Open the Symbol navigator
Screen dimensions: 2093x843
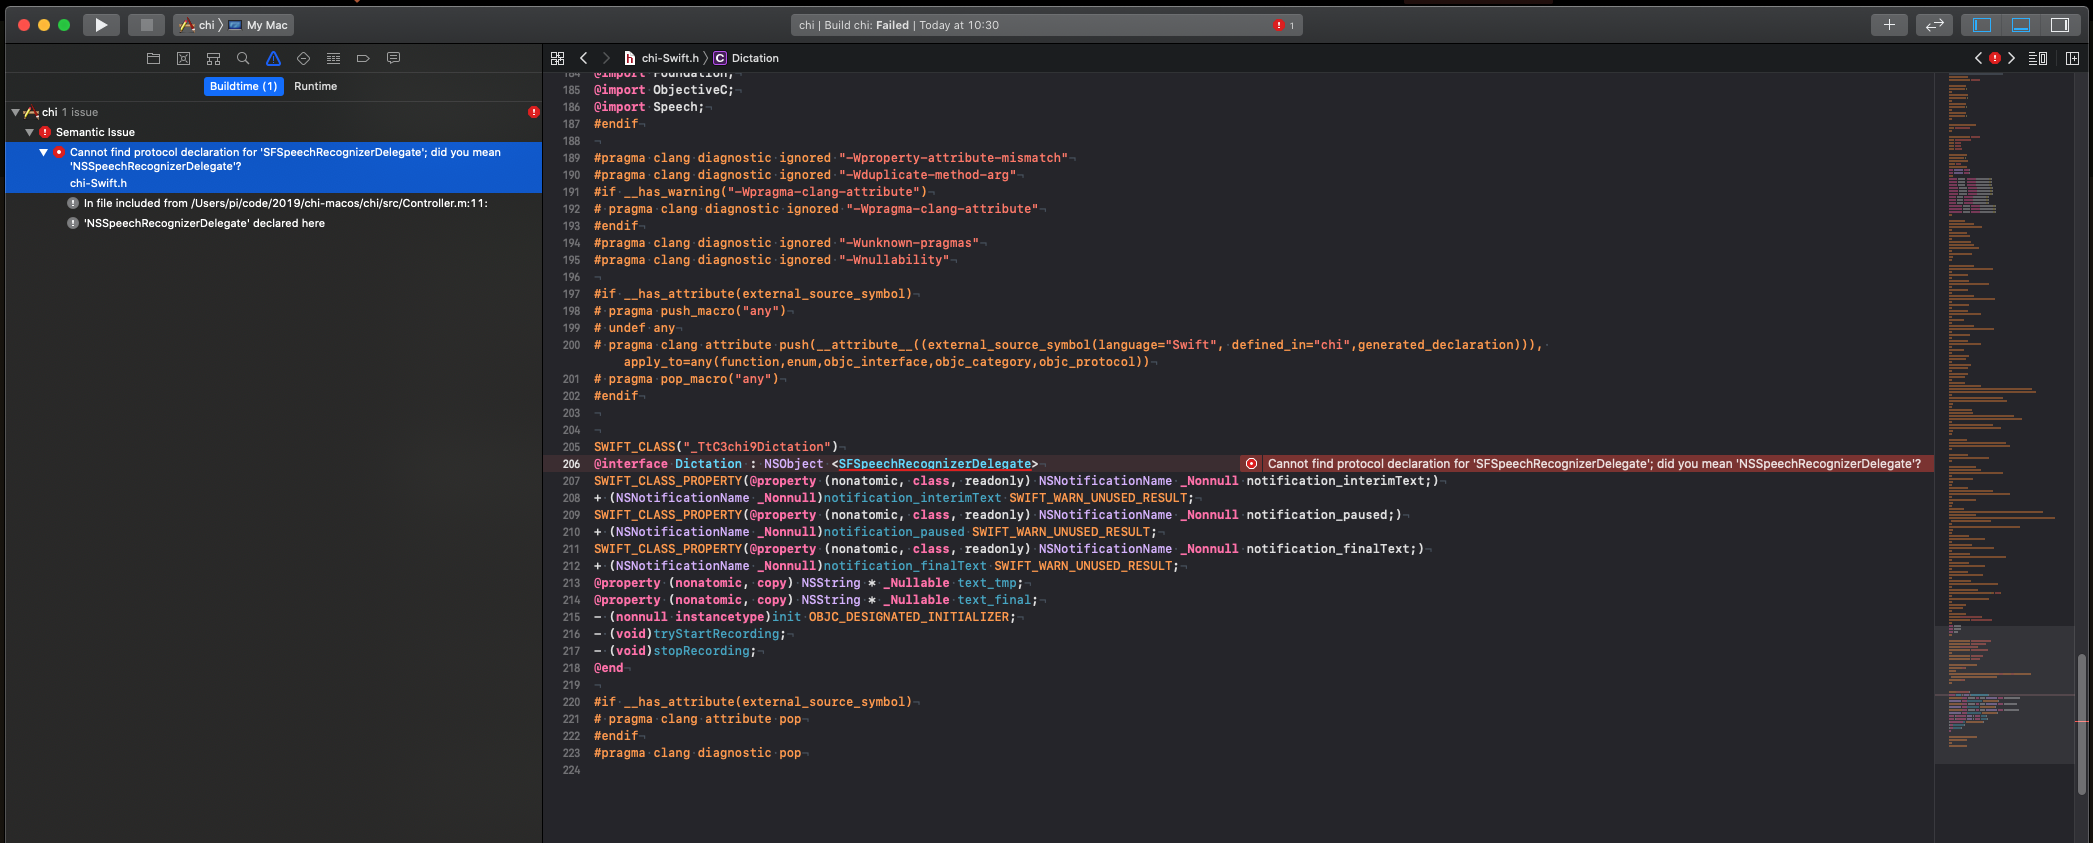(213, 58)
